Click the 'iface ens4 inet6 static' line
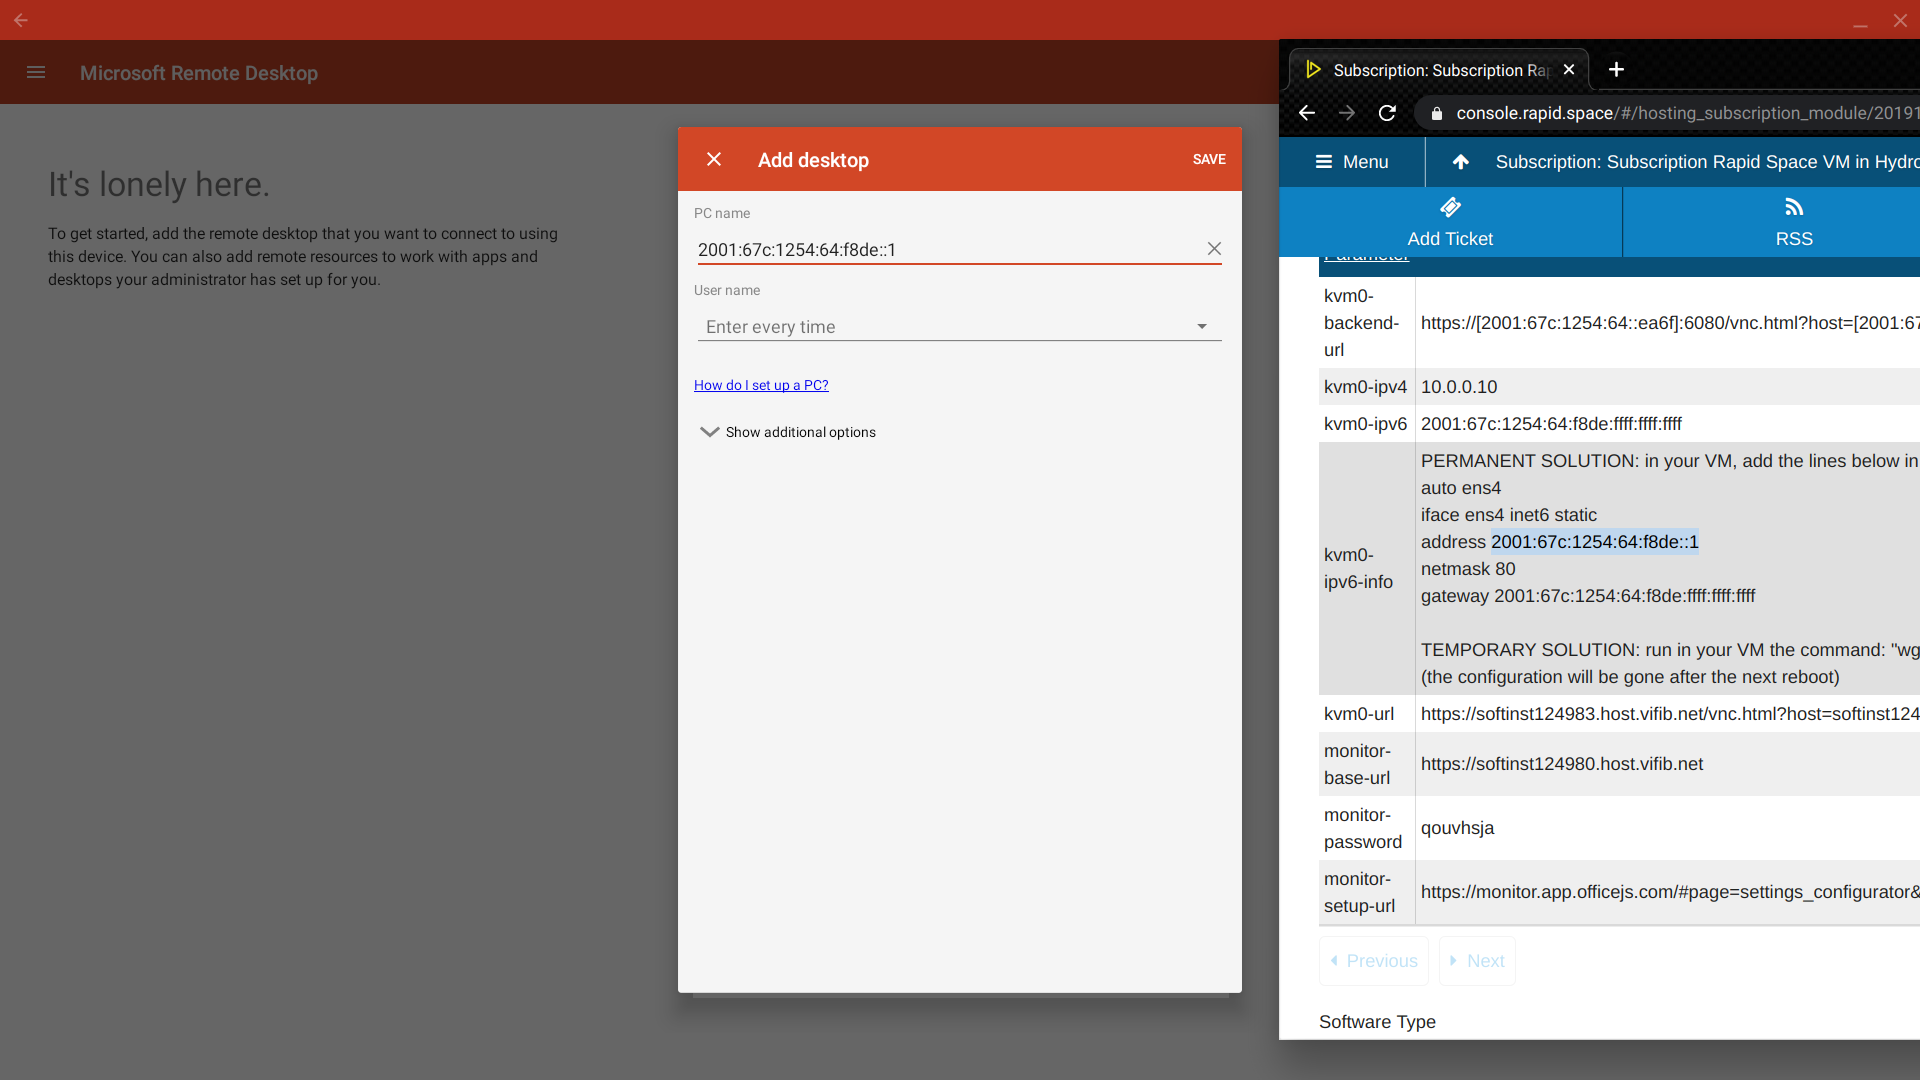 pyautogui.click(x=1509, y=515)
